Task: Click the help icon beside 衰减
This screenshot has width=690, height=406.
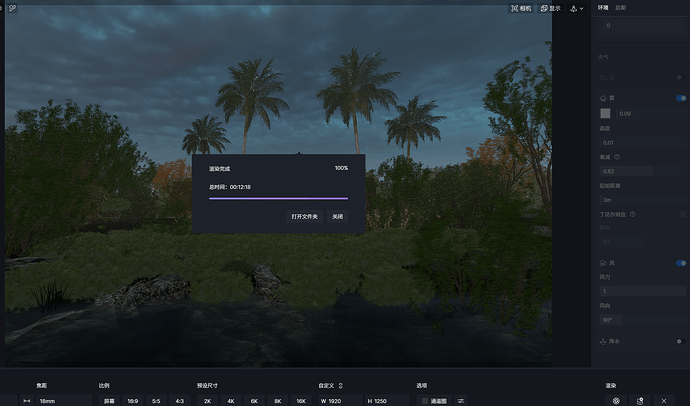Action: pyautogui.click(x=617, y=157)
